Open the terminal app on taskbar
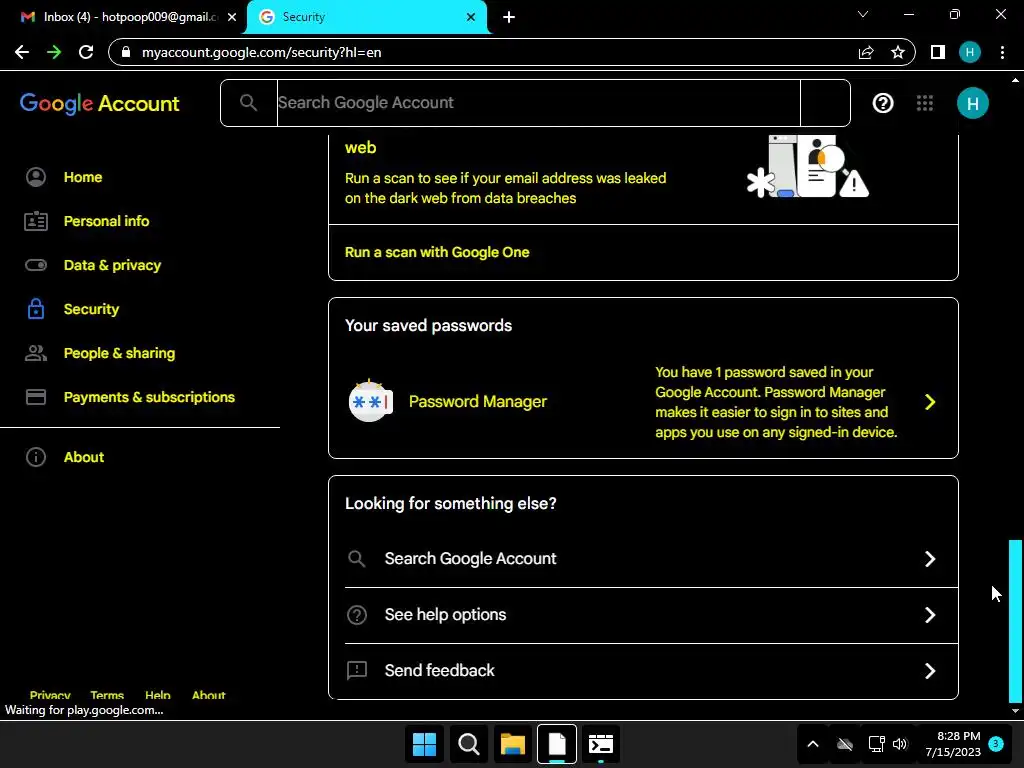This screenshot has height=768, width=1024. [601, 744]
